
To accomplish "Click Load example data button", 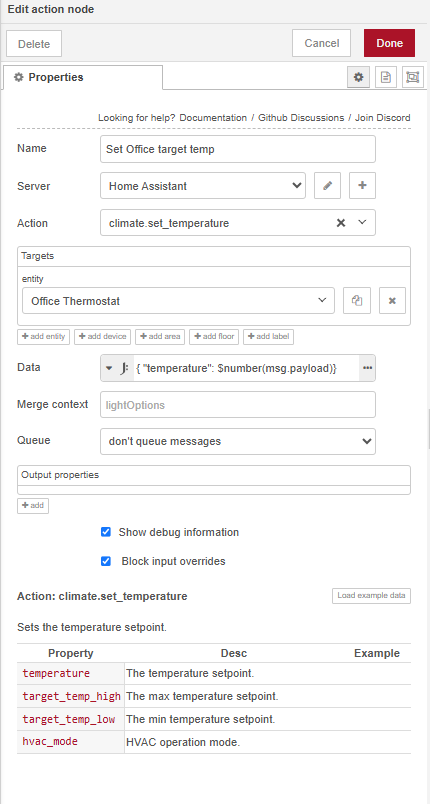I will [372, 596].
